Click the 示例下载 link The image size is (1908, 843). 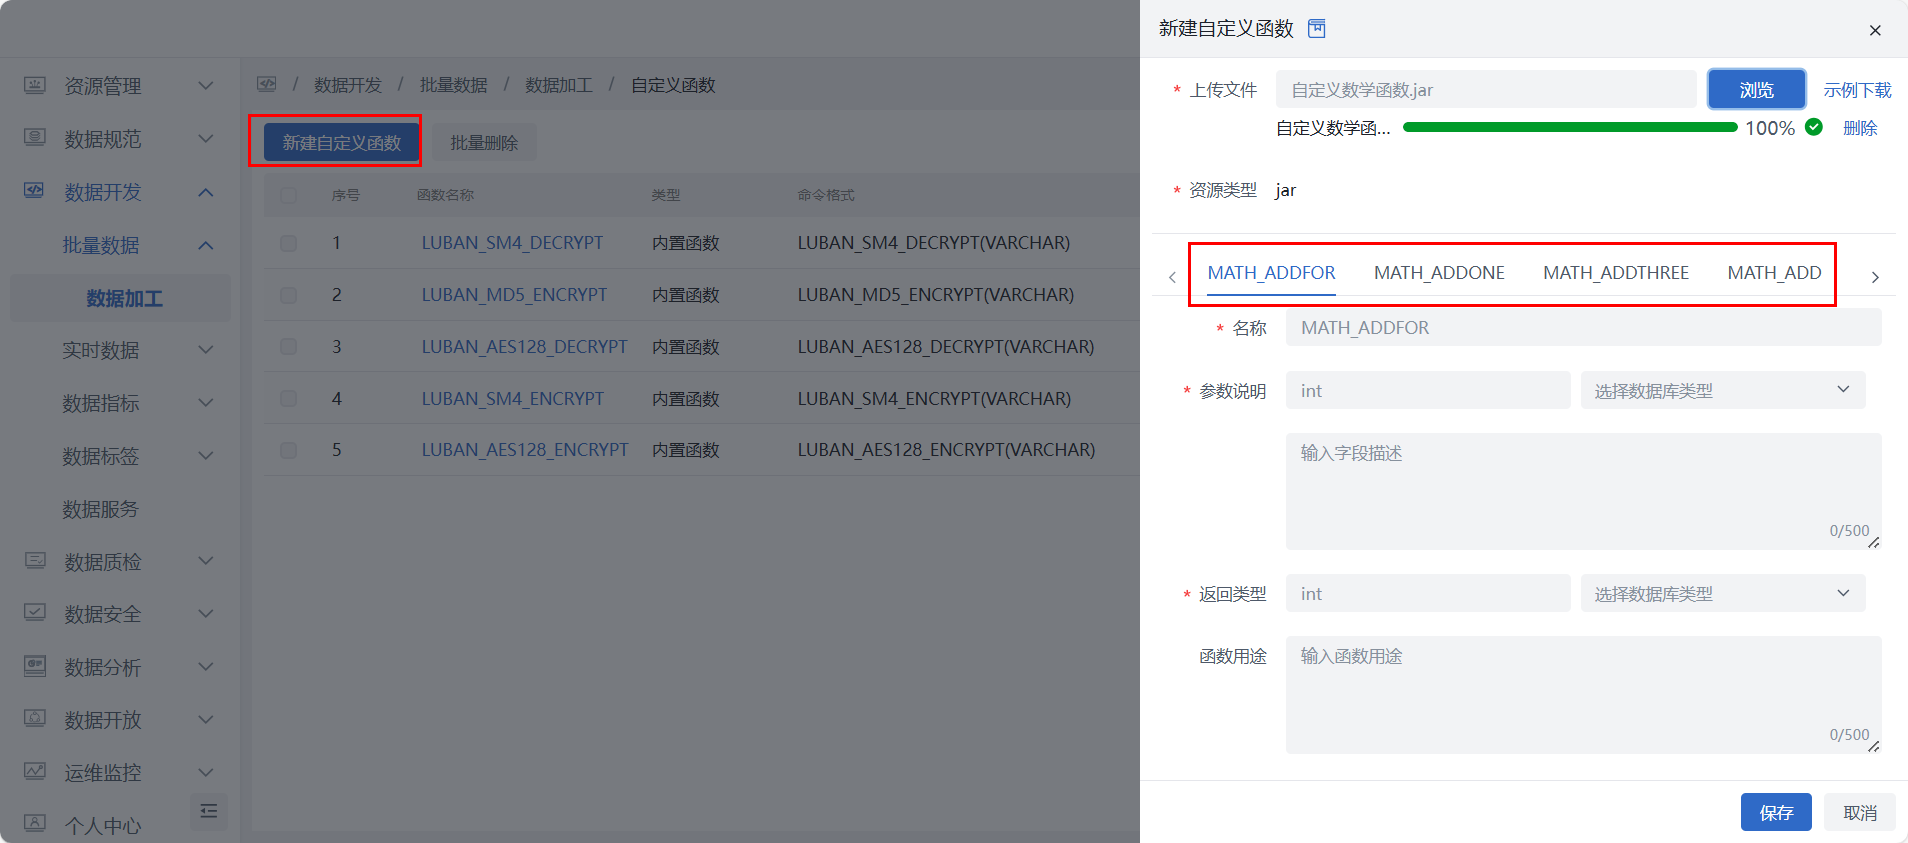pyautogui.click(x=1857, y=90)
